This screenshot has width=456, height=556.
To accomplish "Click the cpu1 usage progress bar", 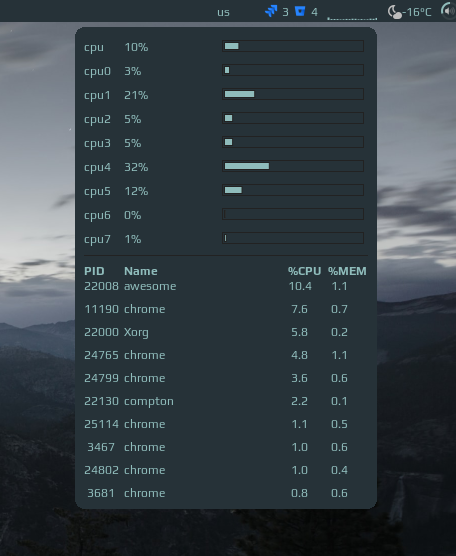I will 293,94.
